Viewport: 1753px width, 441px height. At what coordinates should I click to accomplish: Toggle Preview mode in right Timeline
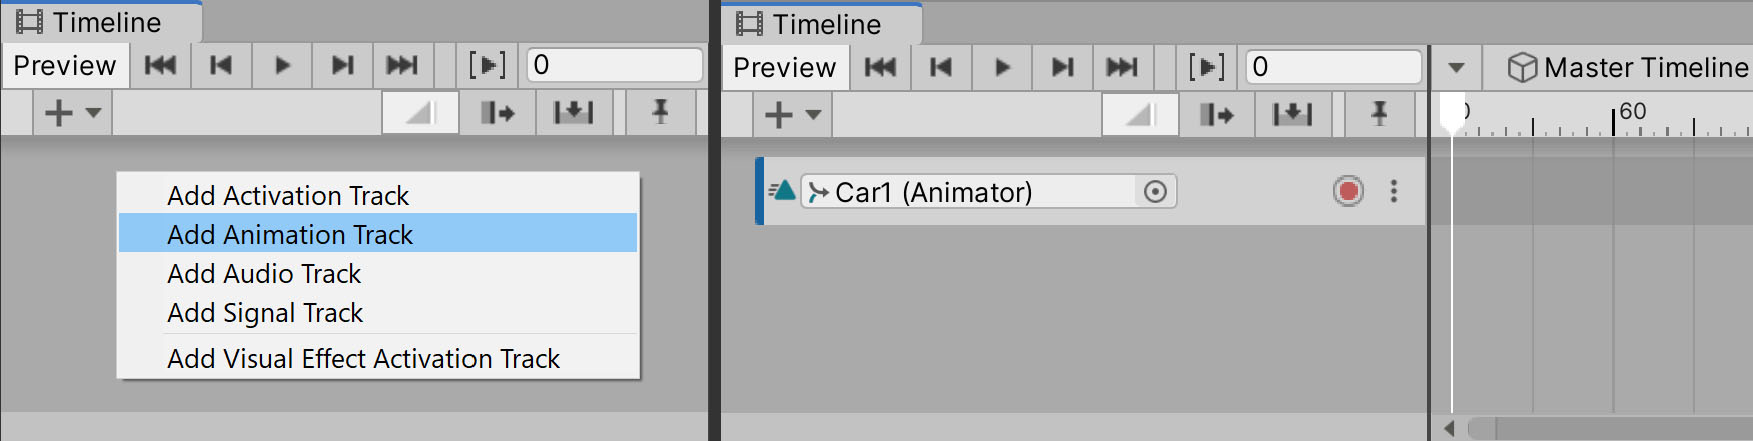click(x=784, y=67)
